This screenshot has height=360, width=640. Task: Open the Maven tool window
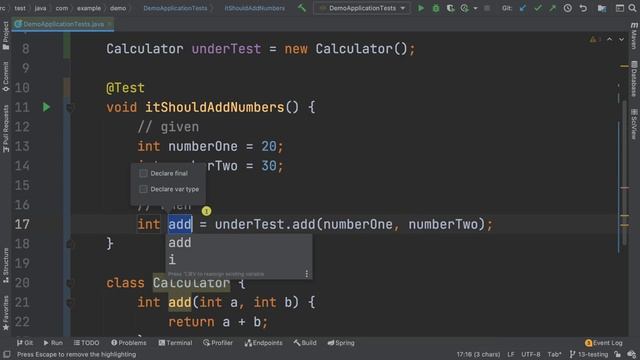coord(634,36)
